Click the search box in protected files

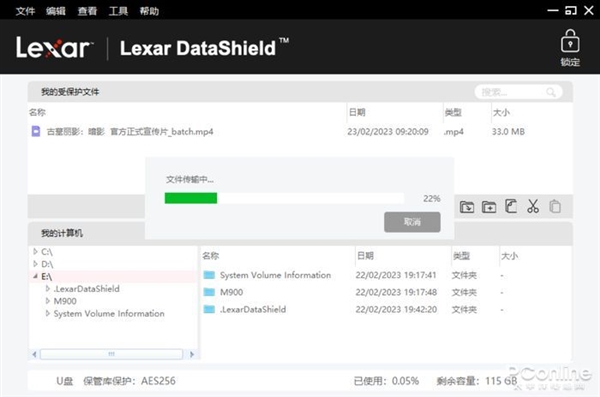pos(518,92)
